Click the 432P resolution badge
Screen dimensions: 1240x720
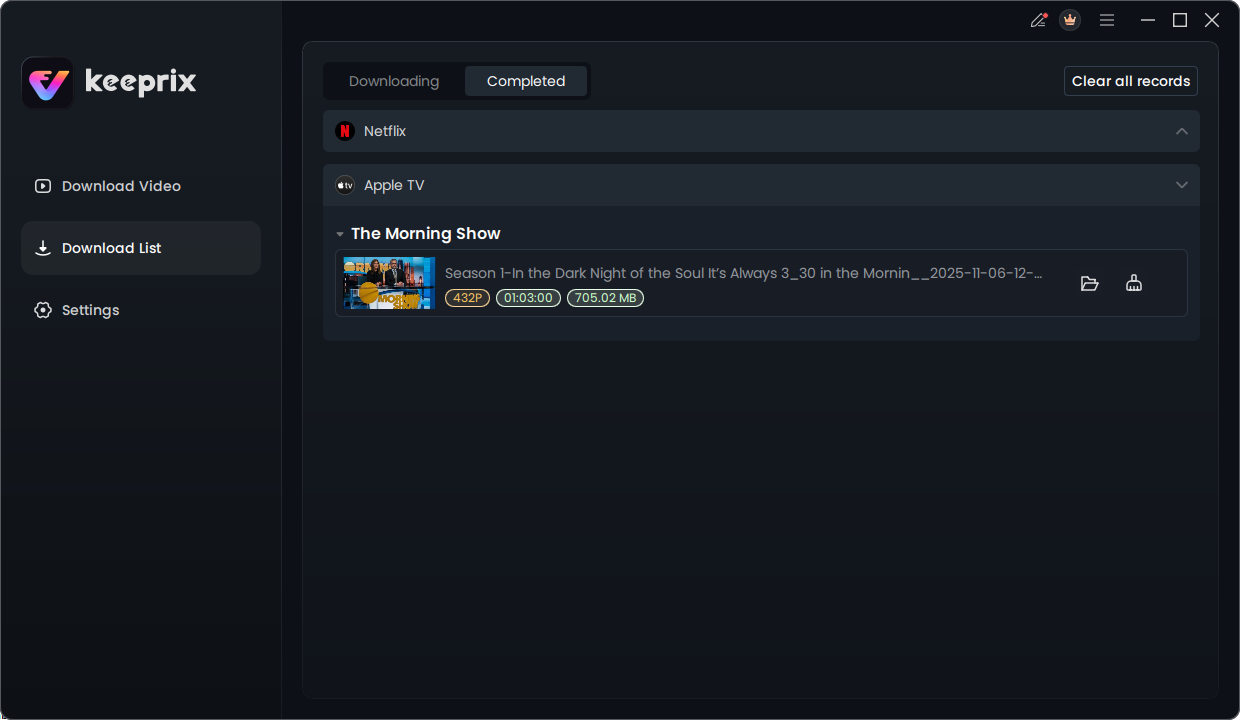coord(467,297)
